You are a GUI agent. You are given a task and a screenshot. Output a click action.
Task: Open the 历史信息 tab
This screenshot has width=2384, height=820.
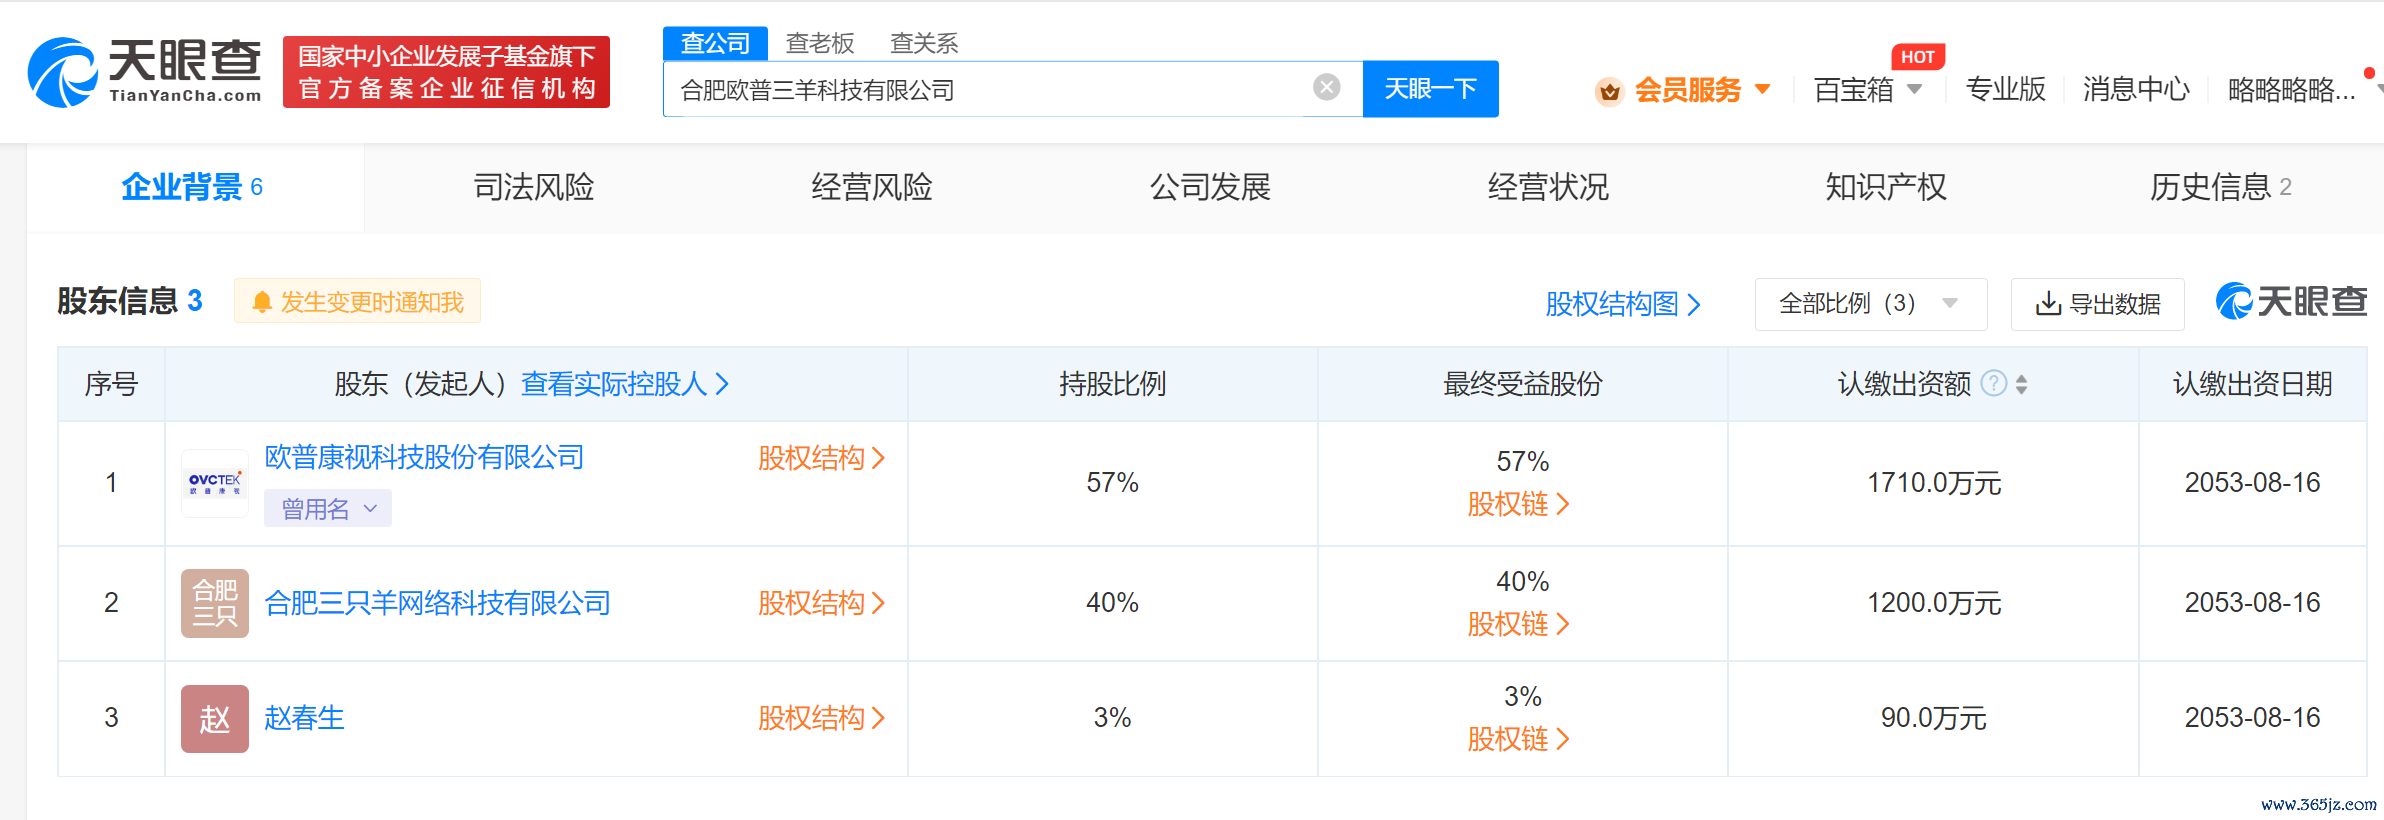point(2221,187)
